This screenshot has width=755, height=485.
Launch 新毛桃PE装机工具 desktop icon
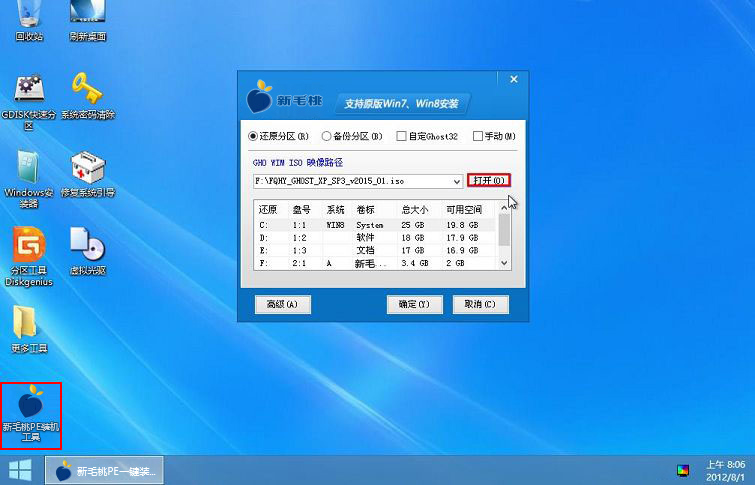[x=31, y=416]
